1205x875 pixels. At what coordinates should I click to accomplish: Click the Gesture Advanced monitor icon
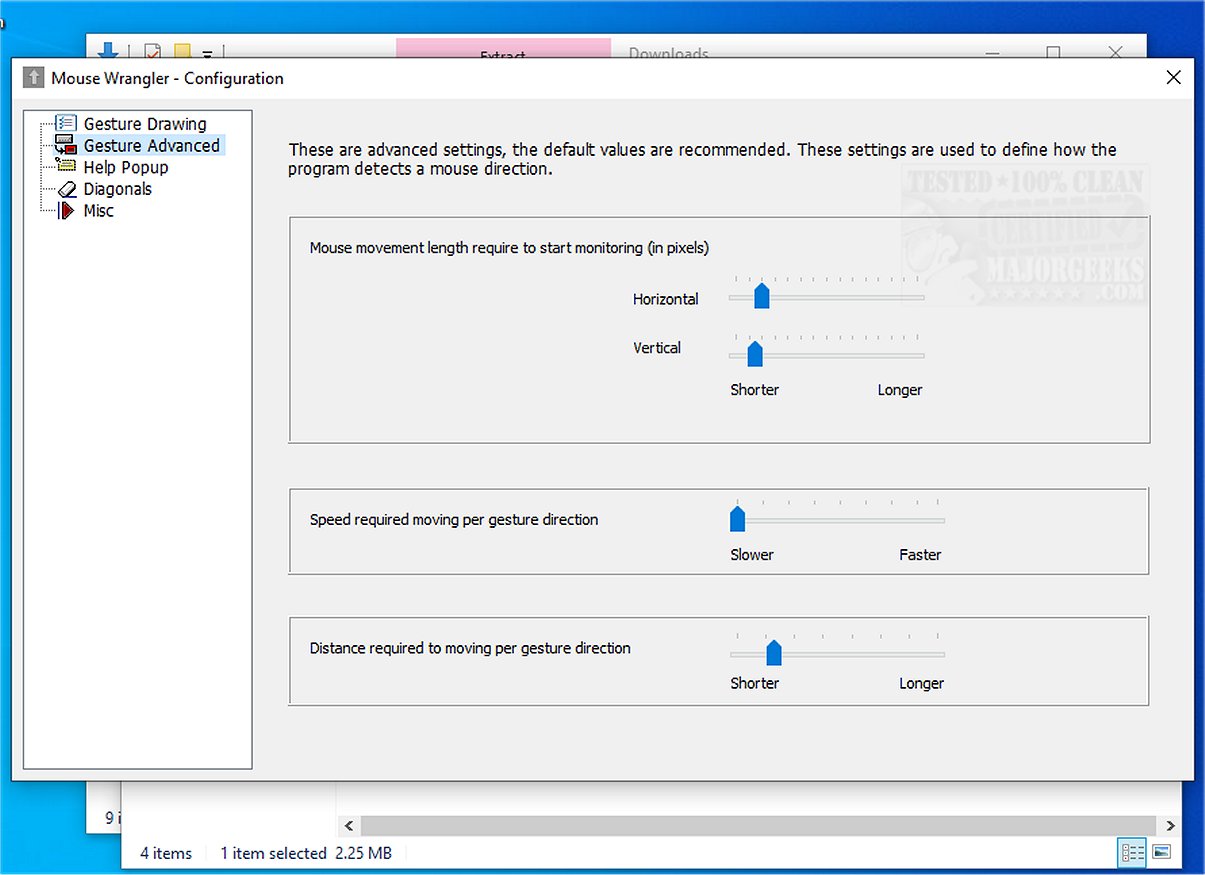(x=66, y=146)
